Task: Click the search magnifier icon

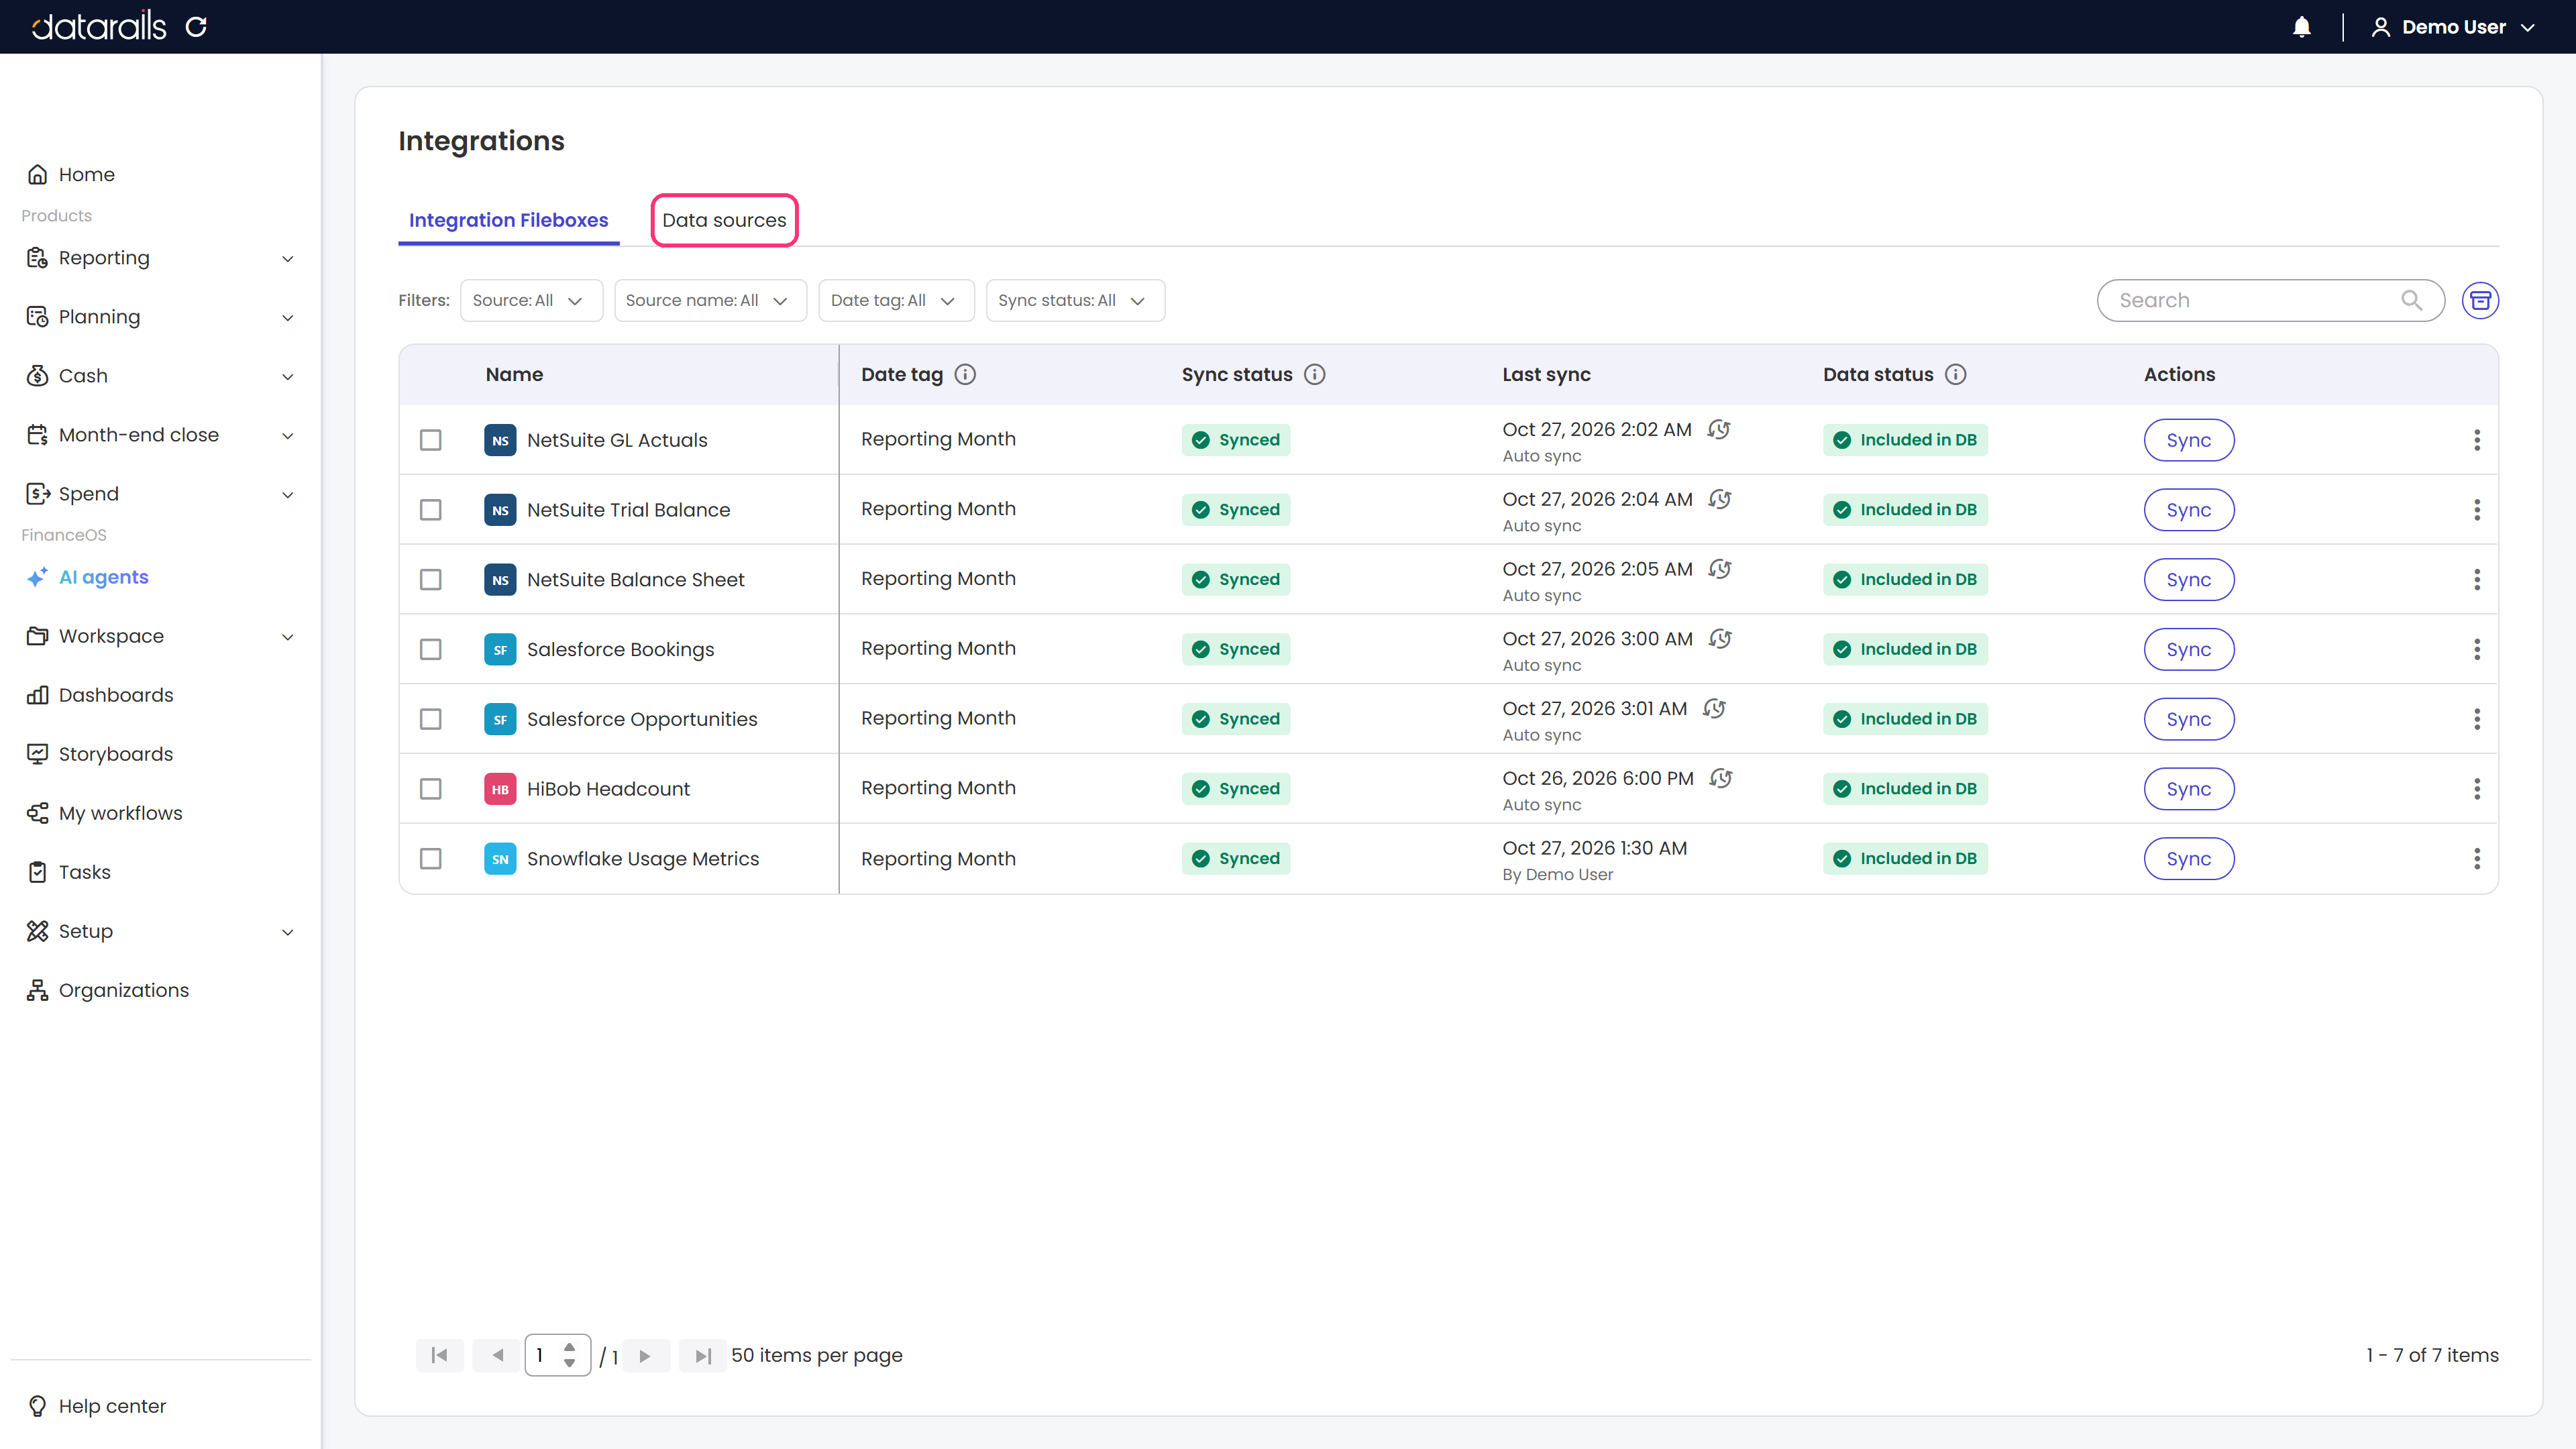Action: [x=2411, y=300]
